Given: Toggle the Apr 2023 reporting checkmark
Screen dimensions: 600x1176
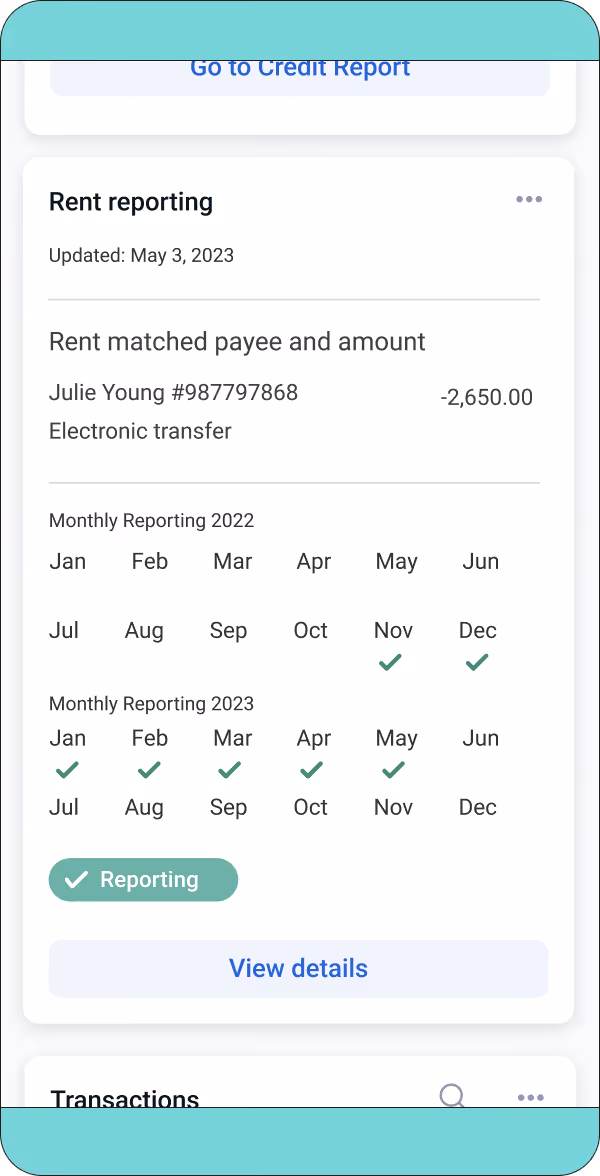Looking at the screenshot, I should pos(310,770).
